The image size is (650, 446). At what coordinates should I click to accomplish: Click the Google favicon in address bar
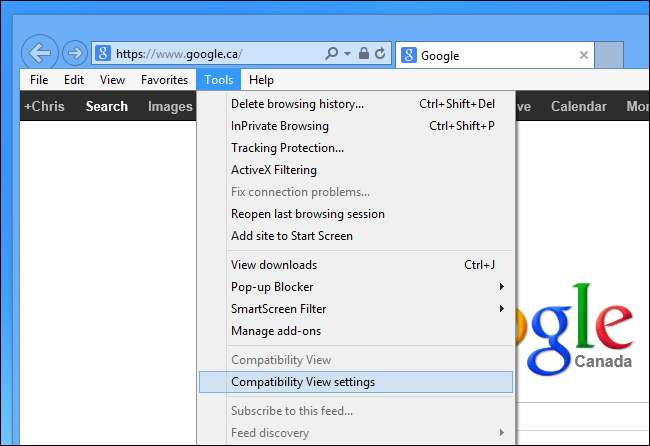[103, 53]
